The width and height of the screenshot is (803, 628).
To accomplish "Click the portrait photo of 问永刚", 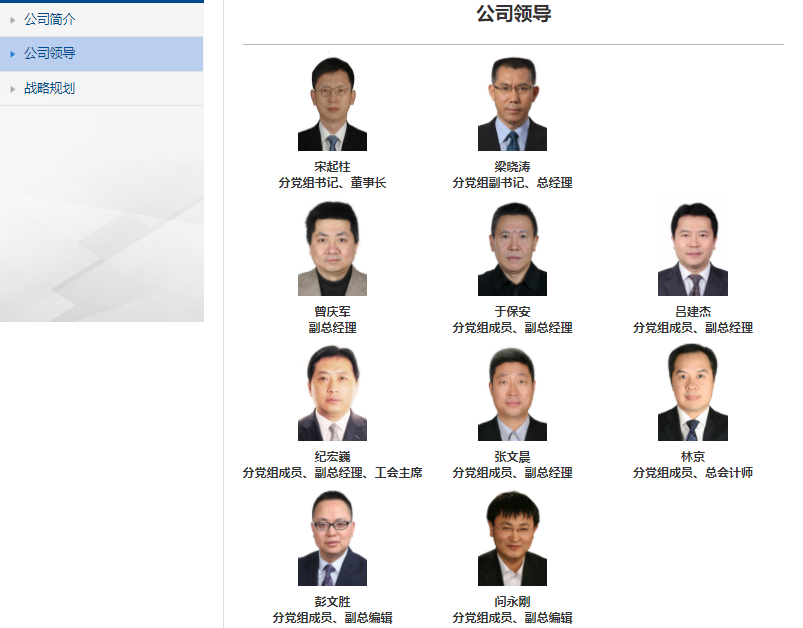I will (512, 538).
